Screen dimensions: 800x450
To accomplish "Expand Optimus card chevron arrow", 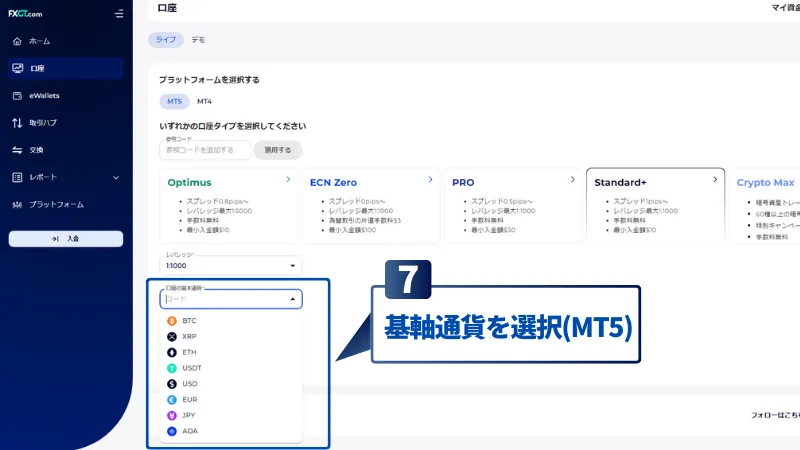I will coord(288,180).
